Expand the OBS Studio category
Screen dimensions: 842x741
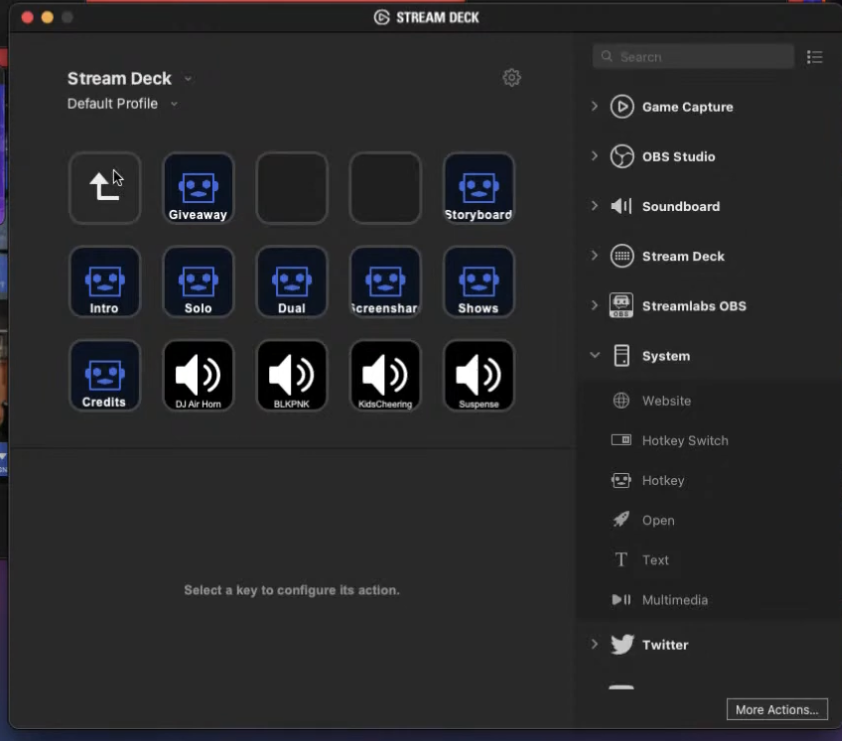click(594, 156)
